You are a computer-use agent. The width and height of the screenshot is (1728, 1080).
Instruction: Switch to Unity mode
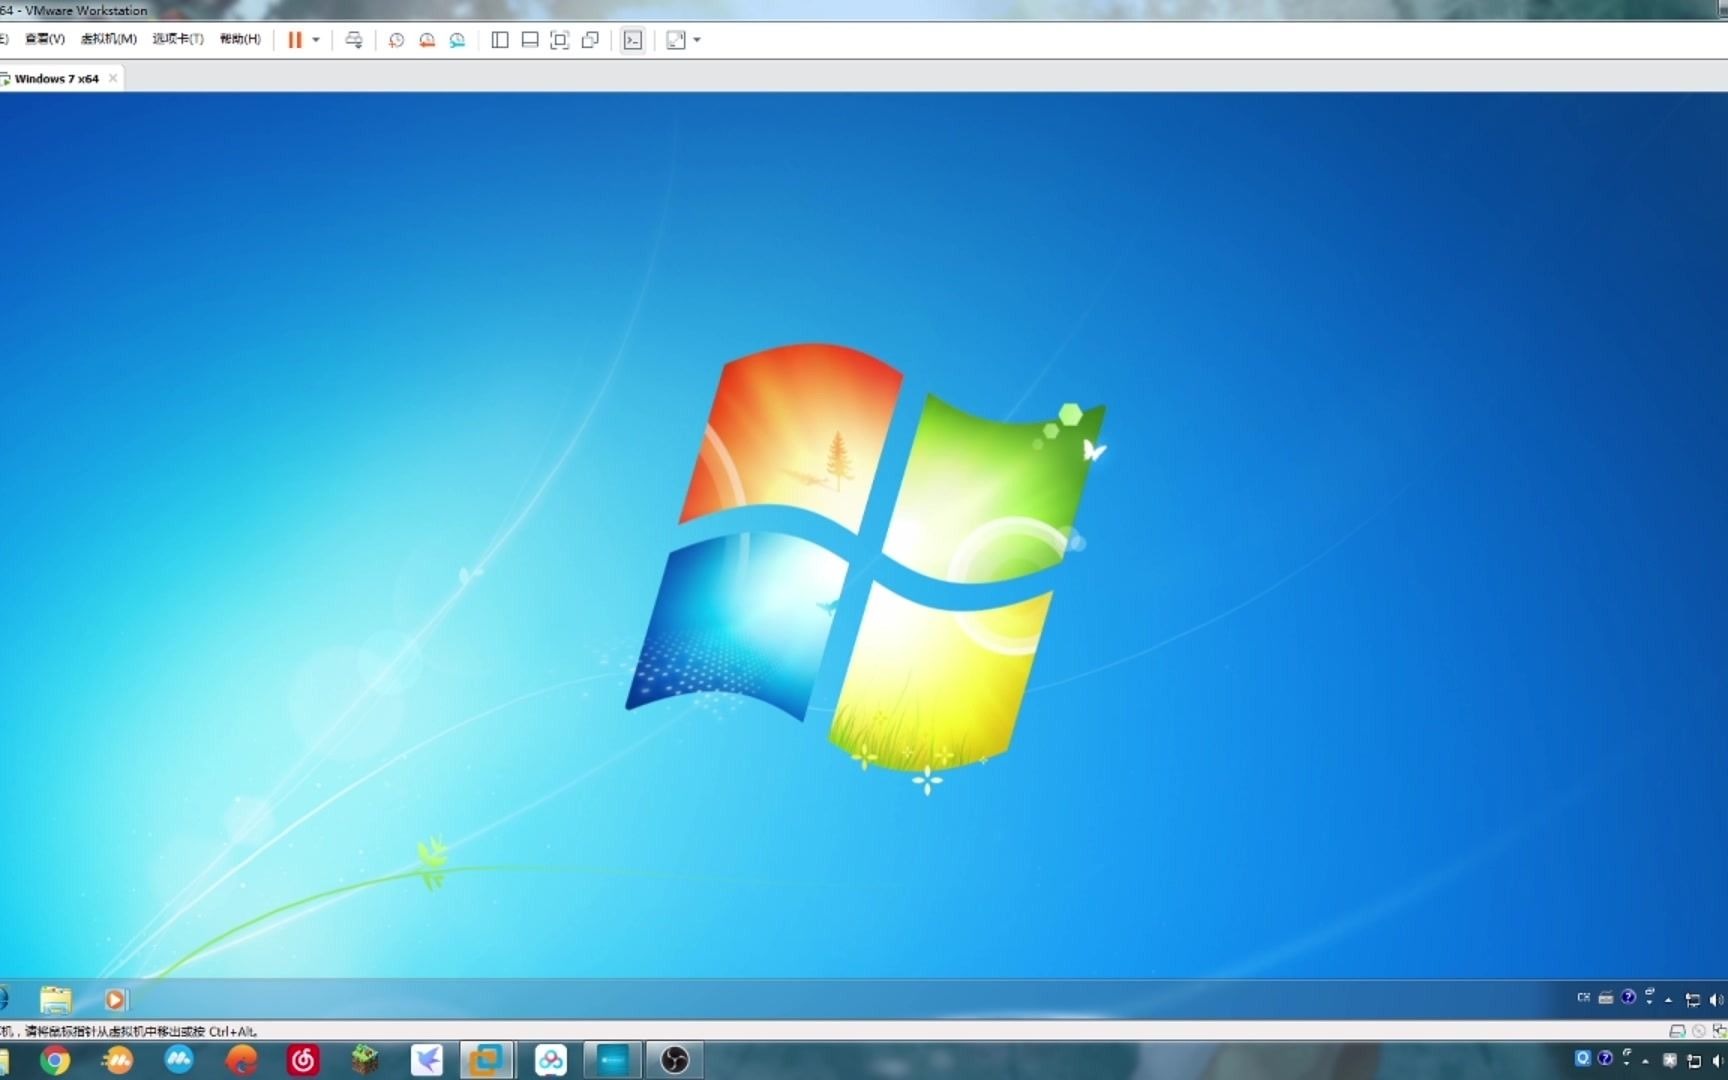coord(590,40)
